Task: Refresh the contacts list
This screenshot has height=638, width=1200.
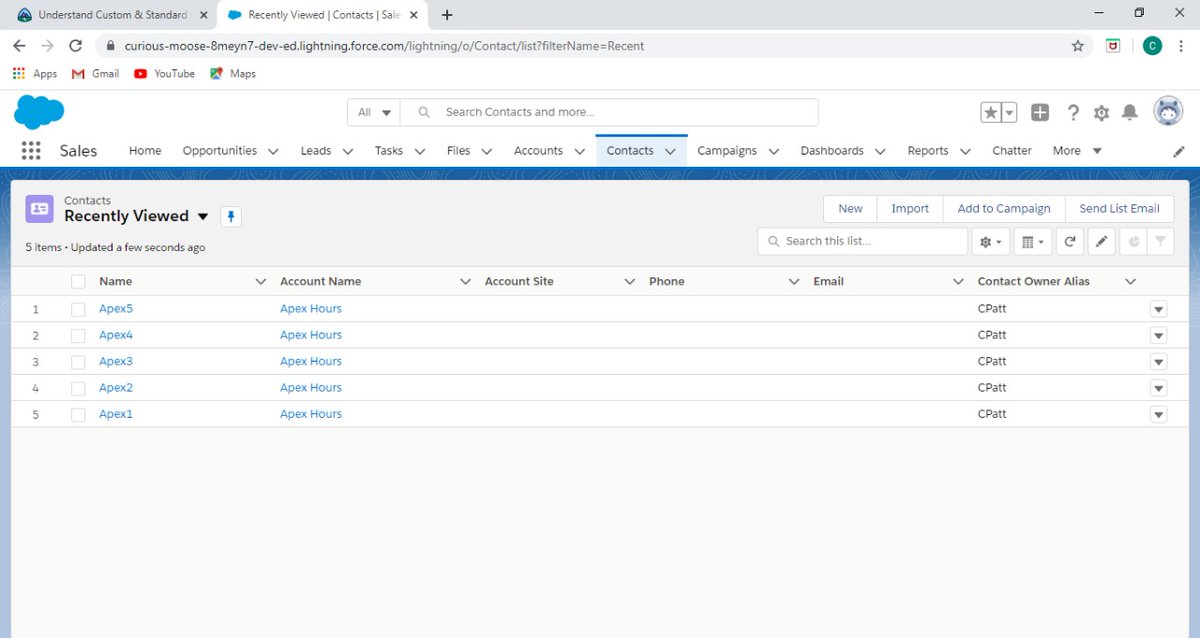Action: 1070,241
